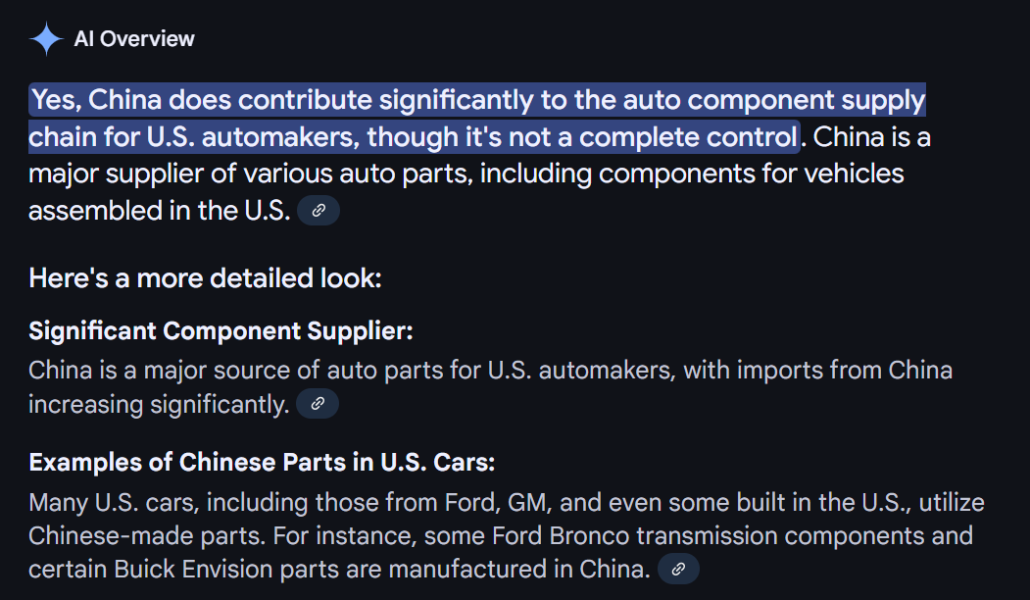Click the 'AI Overview' label text
Screen dimensions: 1030x600
134,39
